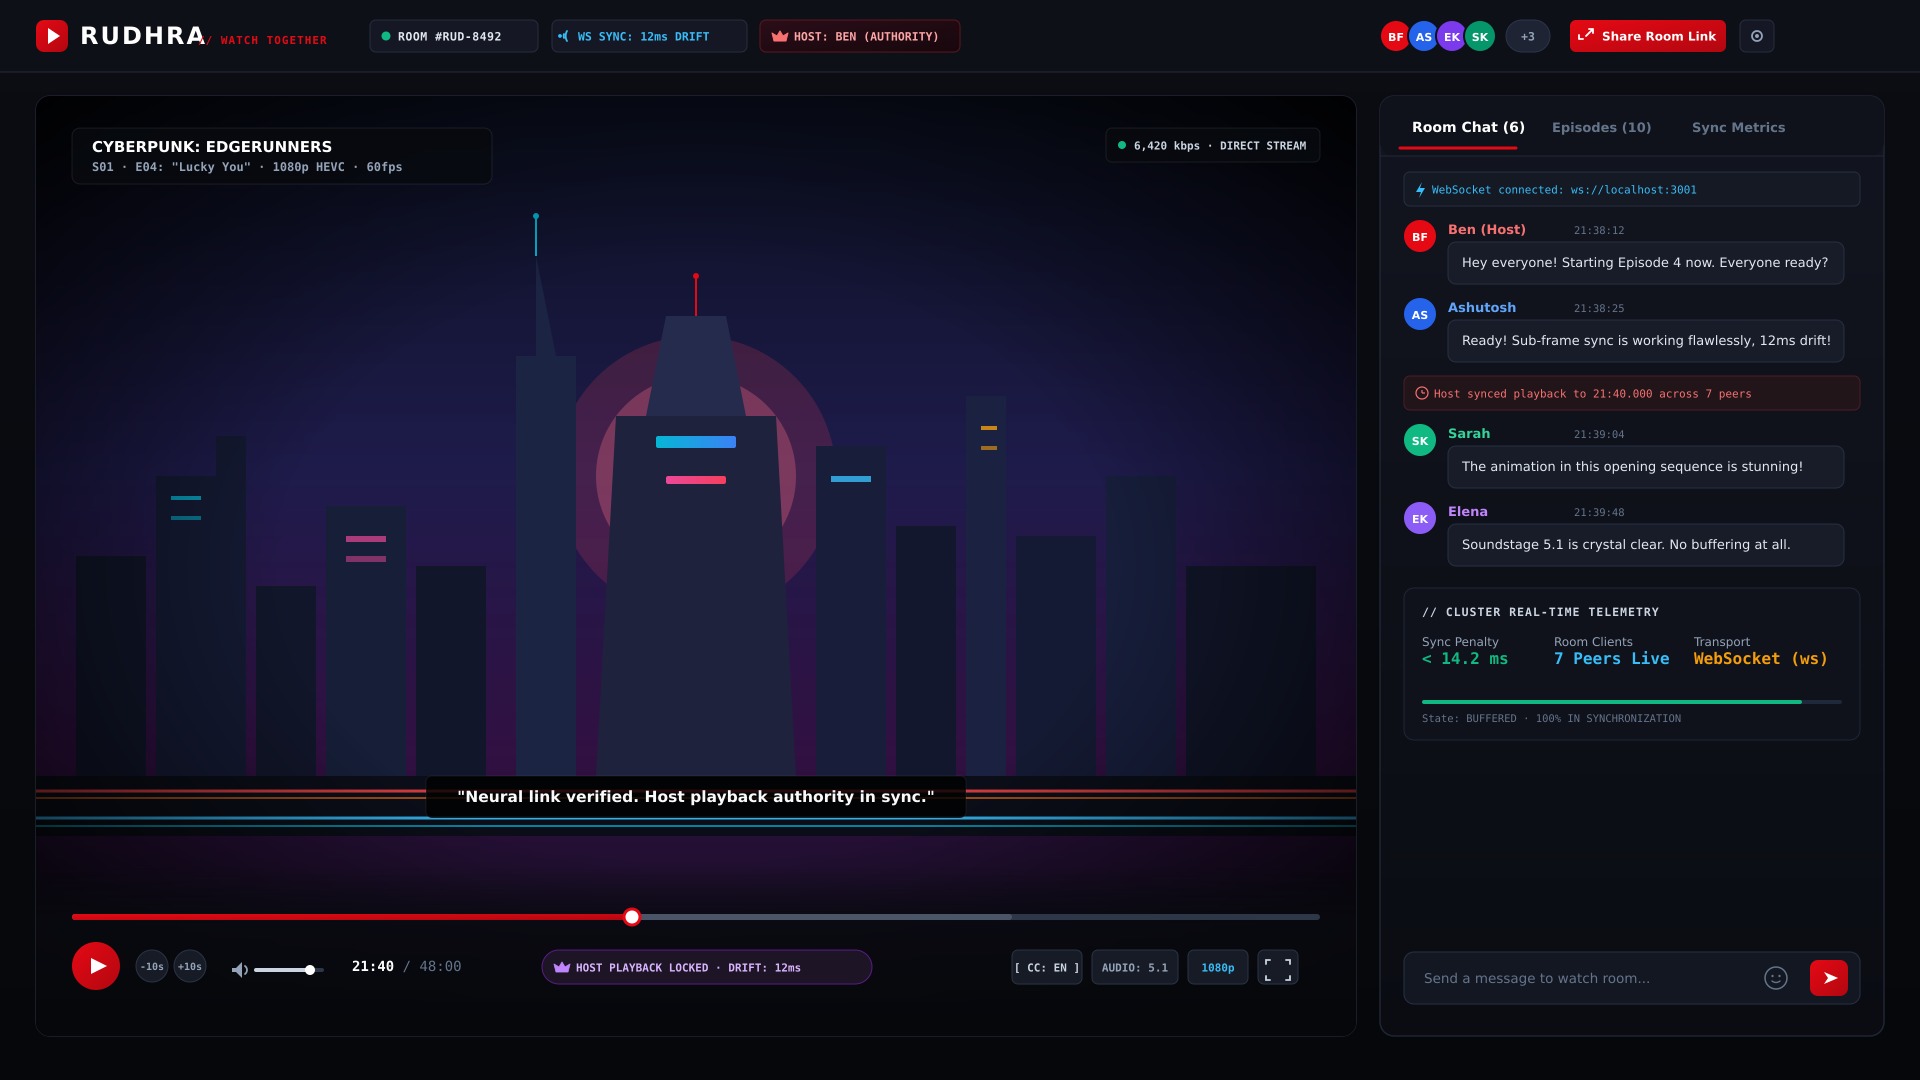This screenshot has height=1080, width=1920.
Task: Skip back with the -10s button
Action: [x=152, y=966]
